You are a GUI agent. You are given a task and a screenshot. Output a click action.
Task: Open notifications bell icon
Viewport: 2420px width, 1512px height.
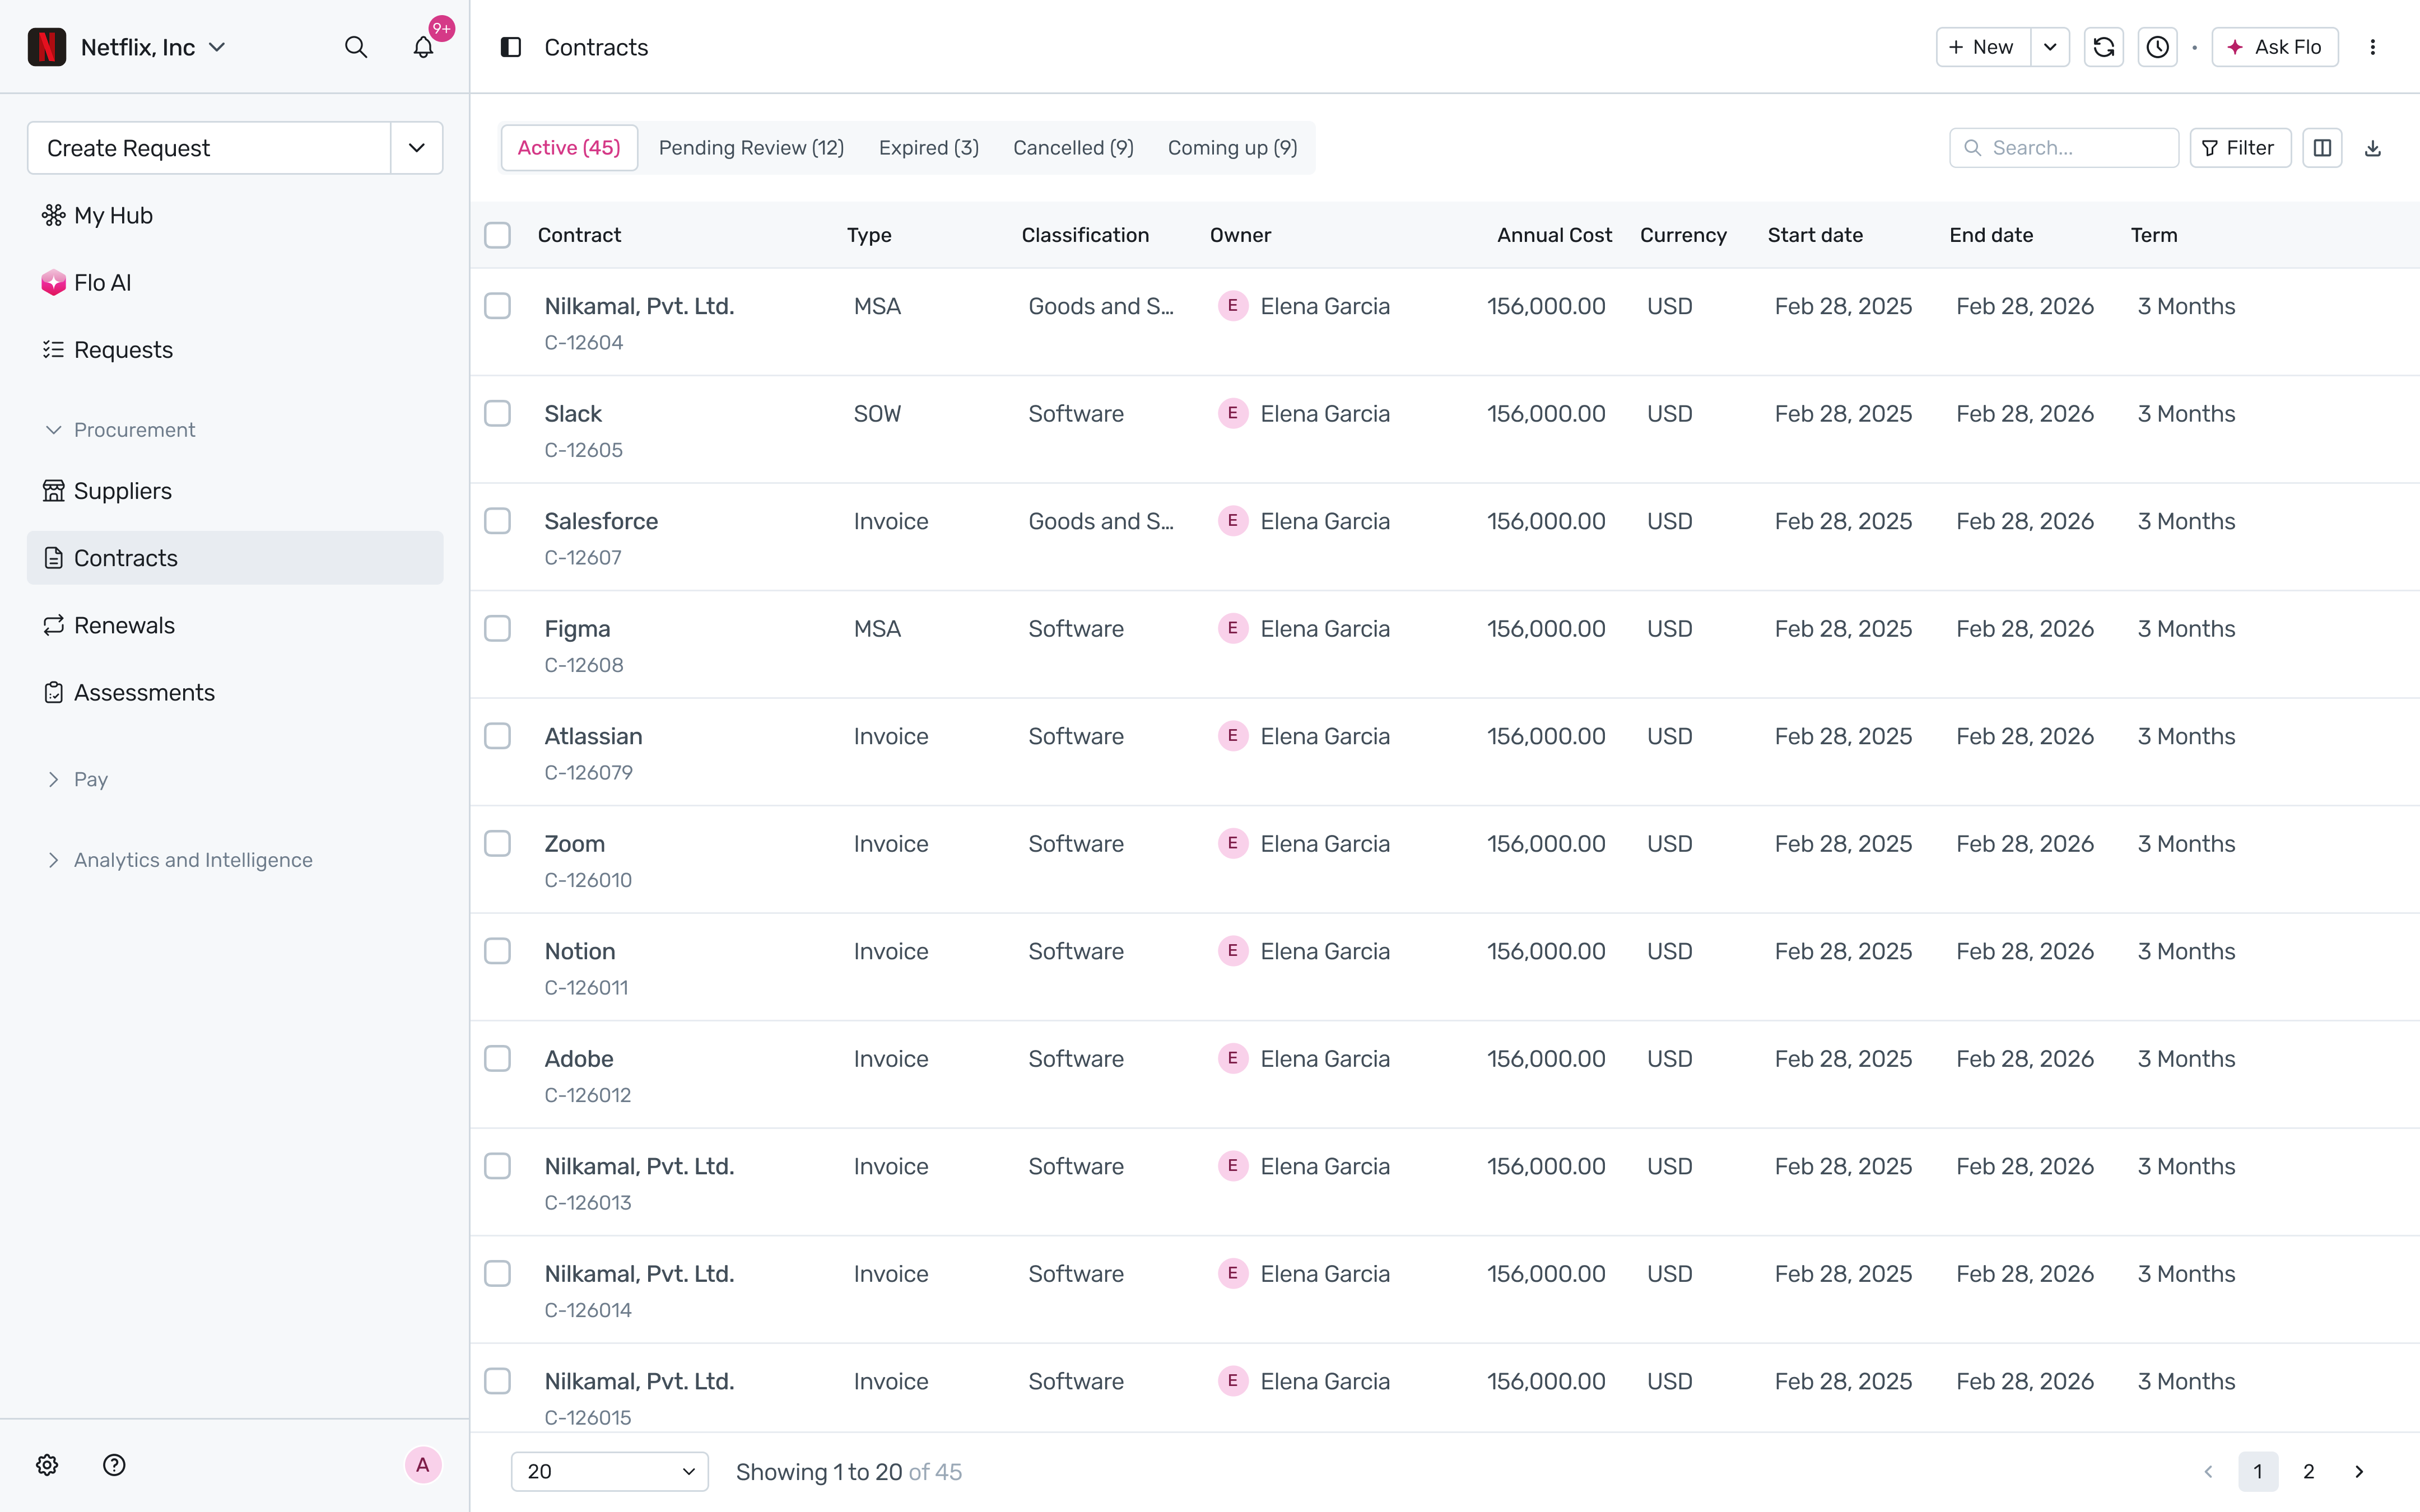pyautogui.click(x=423, y=47)
